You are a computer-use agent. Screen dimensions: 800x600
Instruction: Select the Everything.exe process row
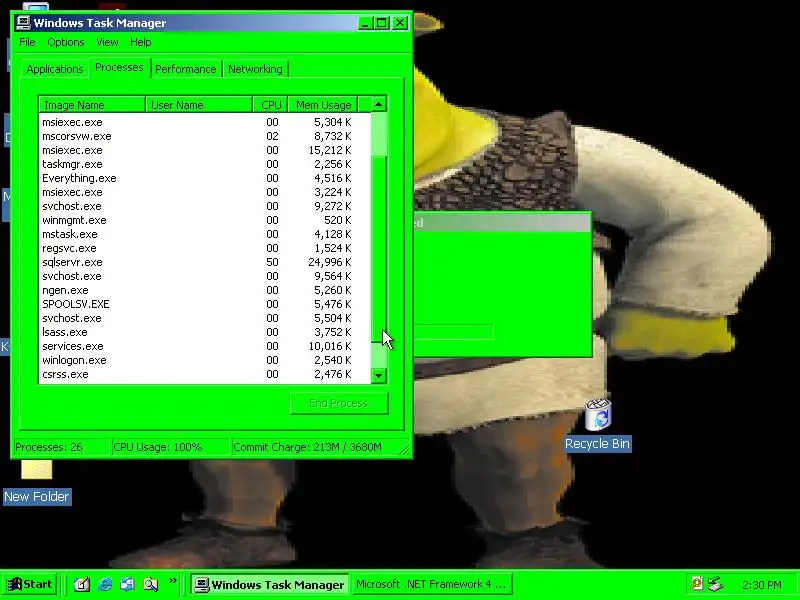(205, 178)
